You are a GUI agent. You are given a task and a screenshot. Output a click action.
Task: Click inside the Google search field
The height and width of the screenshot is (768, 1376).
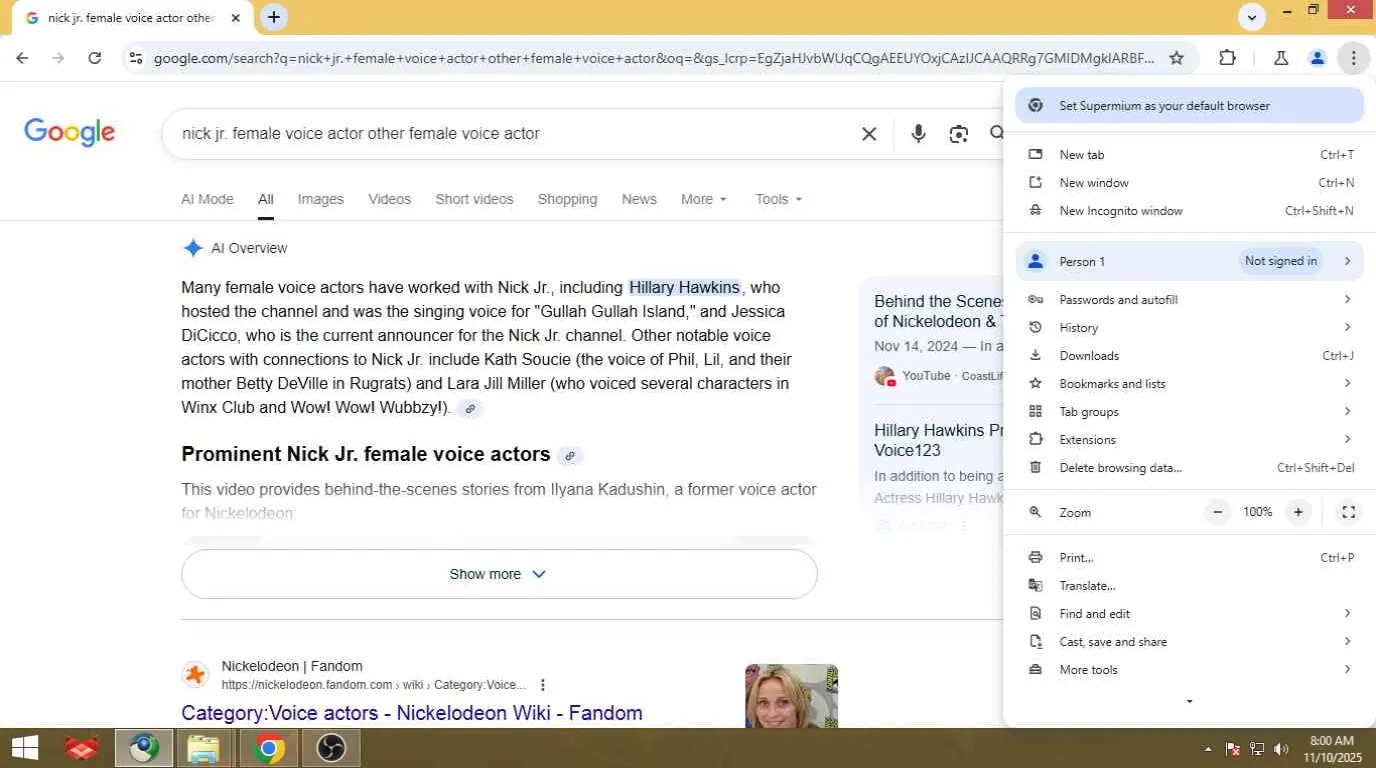(510, 134)
